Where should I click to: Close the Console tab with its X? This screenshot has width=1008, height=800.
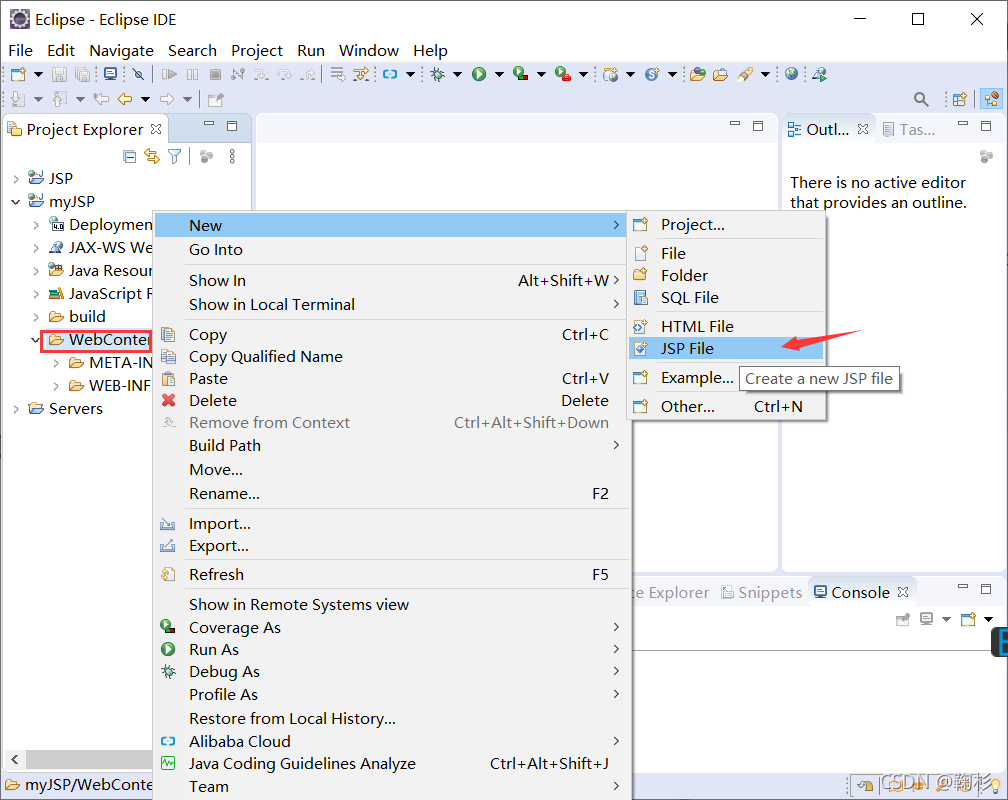(x=903, y=592)
